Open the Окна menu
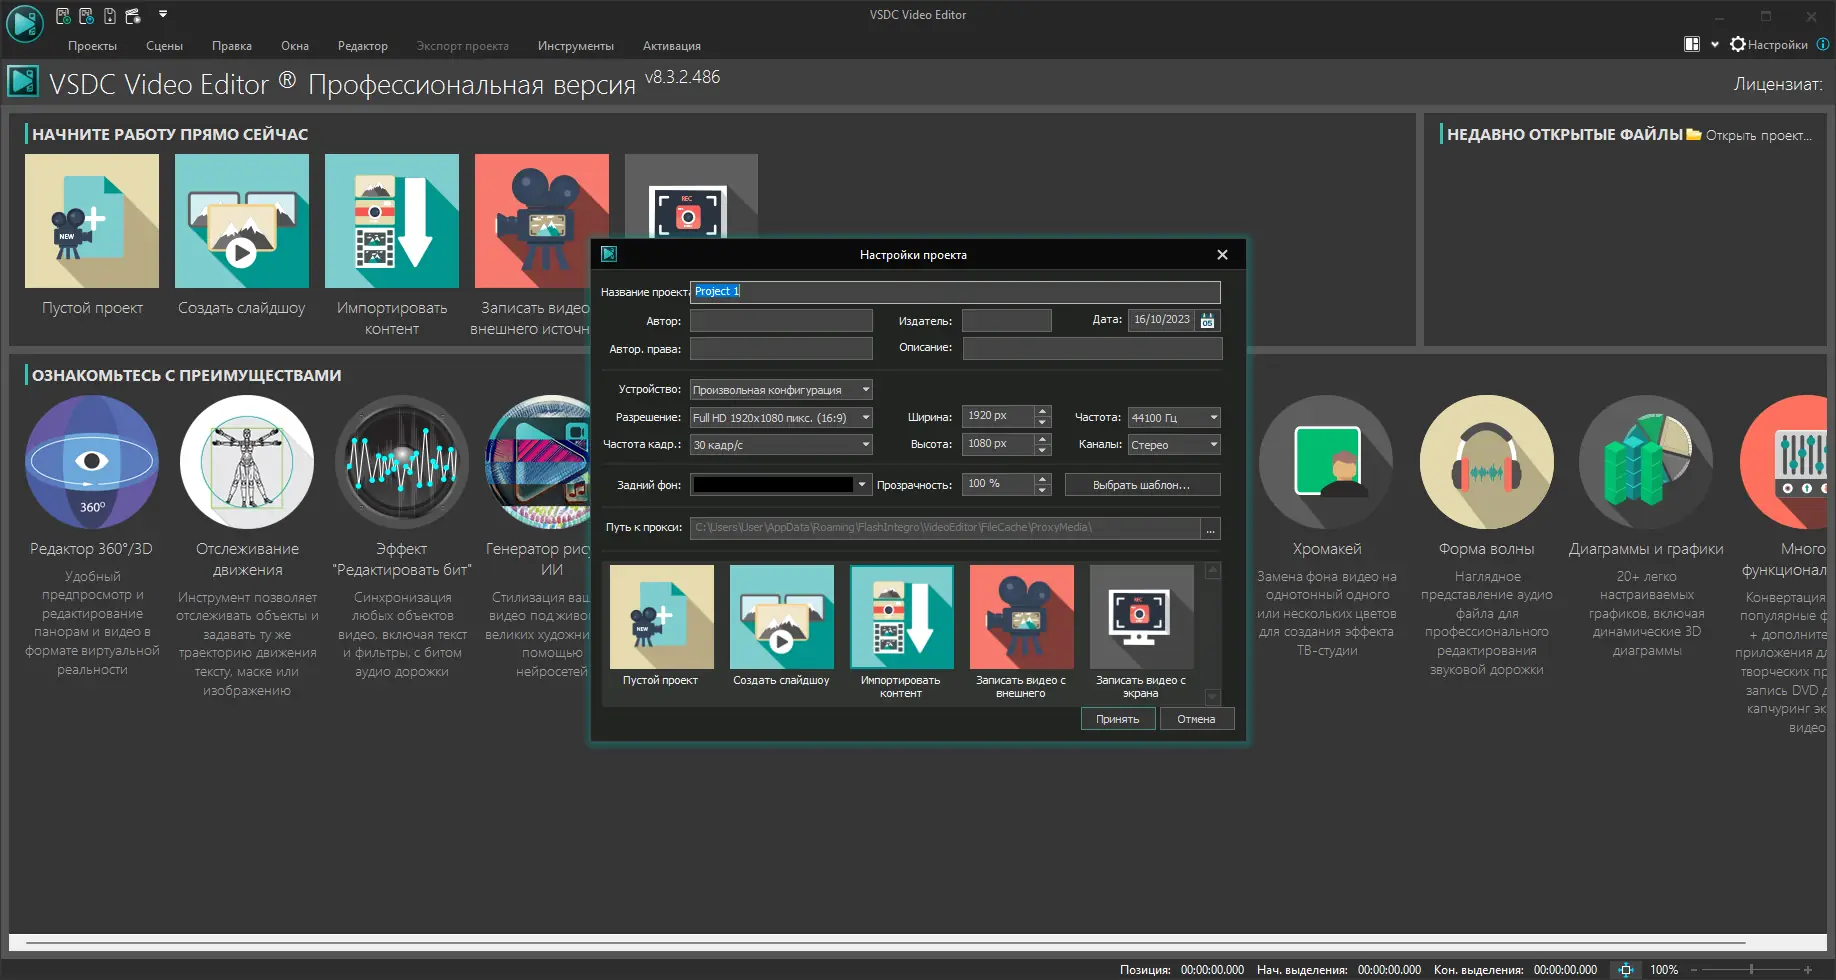 click(294, 46)
